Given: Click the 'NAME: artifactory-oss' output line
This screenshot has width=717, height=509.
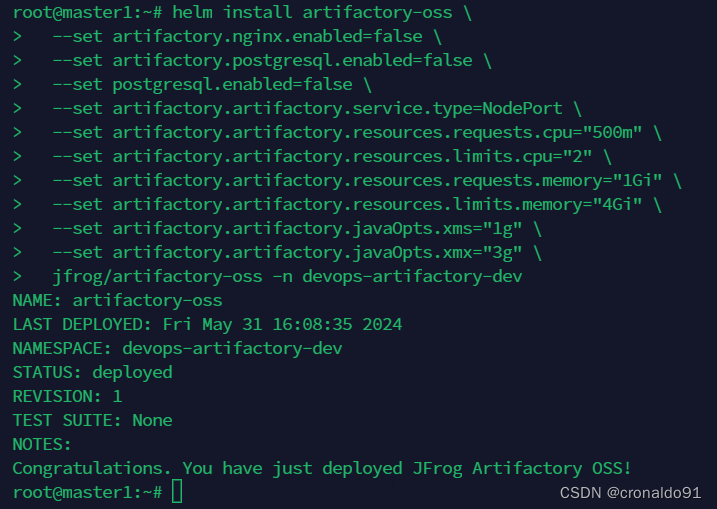Looking at the screenshot, I should pos(118,300).
